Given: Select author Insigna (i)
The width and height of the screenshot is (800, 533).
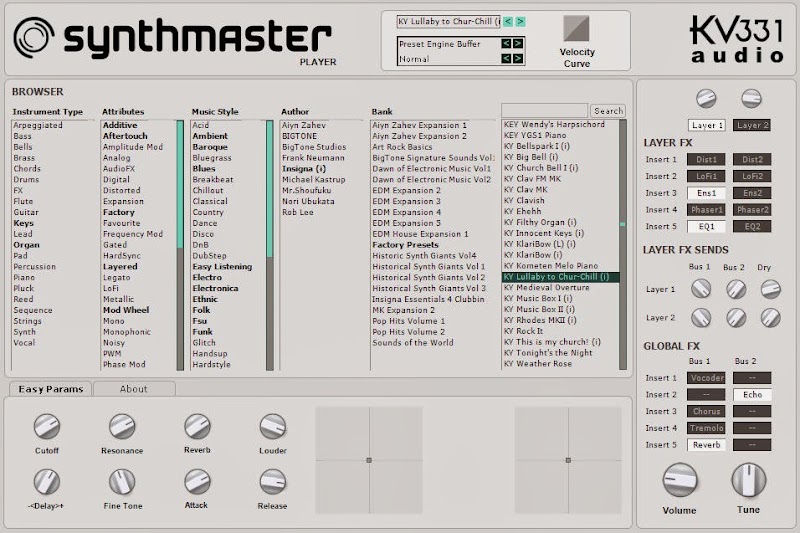Looking at the screenshot, I should click(304, 168).
